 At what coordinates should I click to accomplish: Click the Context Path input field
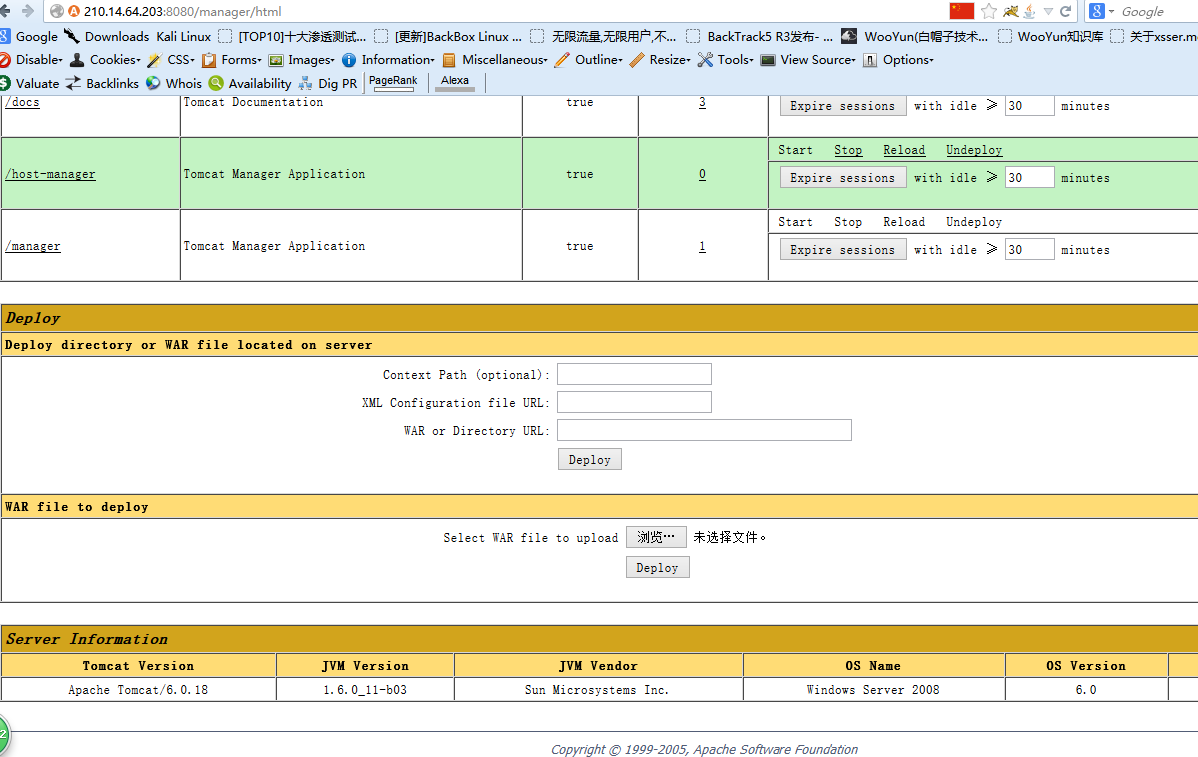(634, 374)
